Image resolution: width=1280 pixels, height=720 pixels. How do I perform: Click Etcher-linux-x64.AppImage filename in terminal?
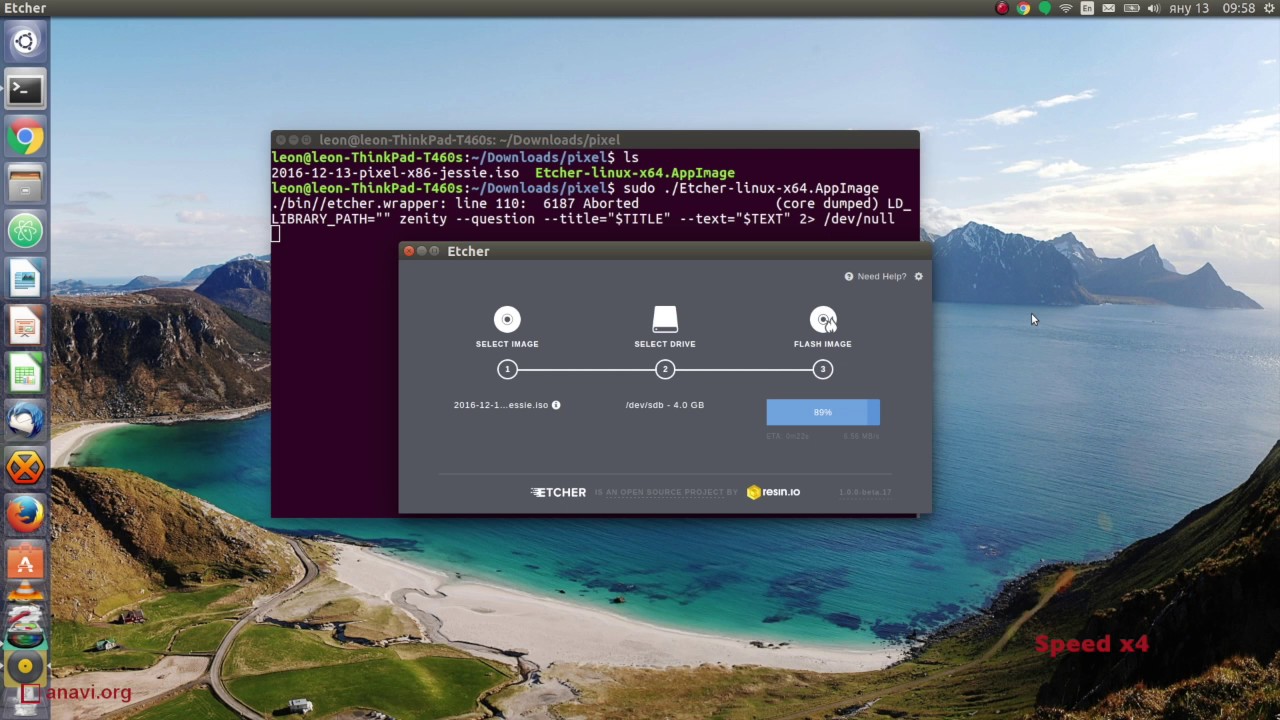pos(635,173)
